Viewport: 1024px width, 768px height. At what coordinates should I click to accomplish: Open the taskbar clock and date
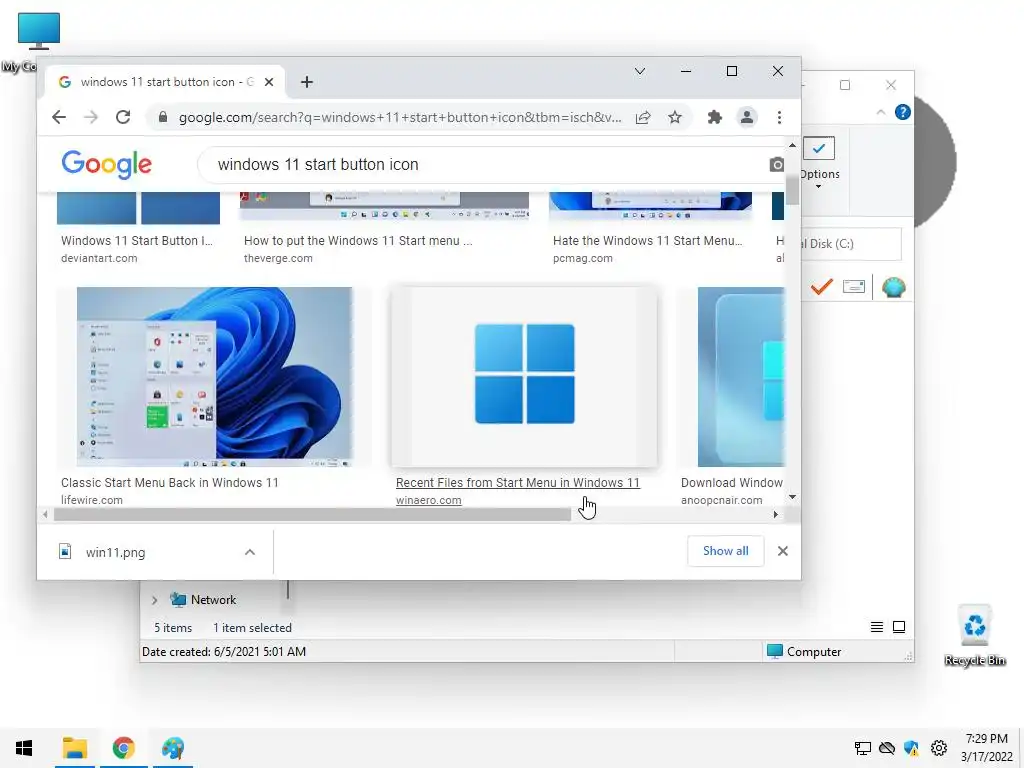987,748
